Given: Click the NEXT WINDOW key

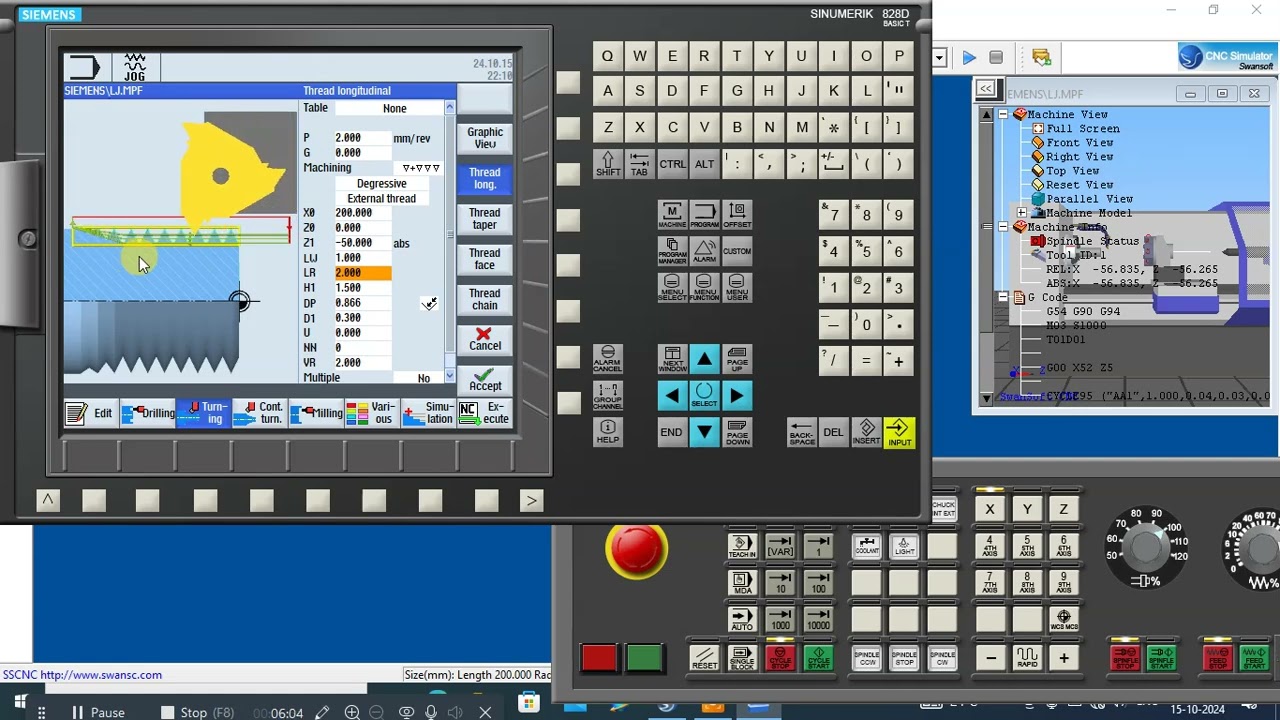Looking at the screenshot, I should (672, 360).
